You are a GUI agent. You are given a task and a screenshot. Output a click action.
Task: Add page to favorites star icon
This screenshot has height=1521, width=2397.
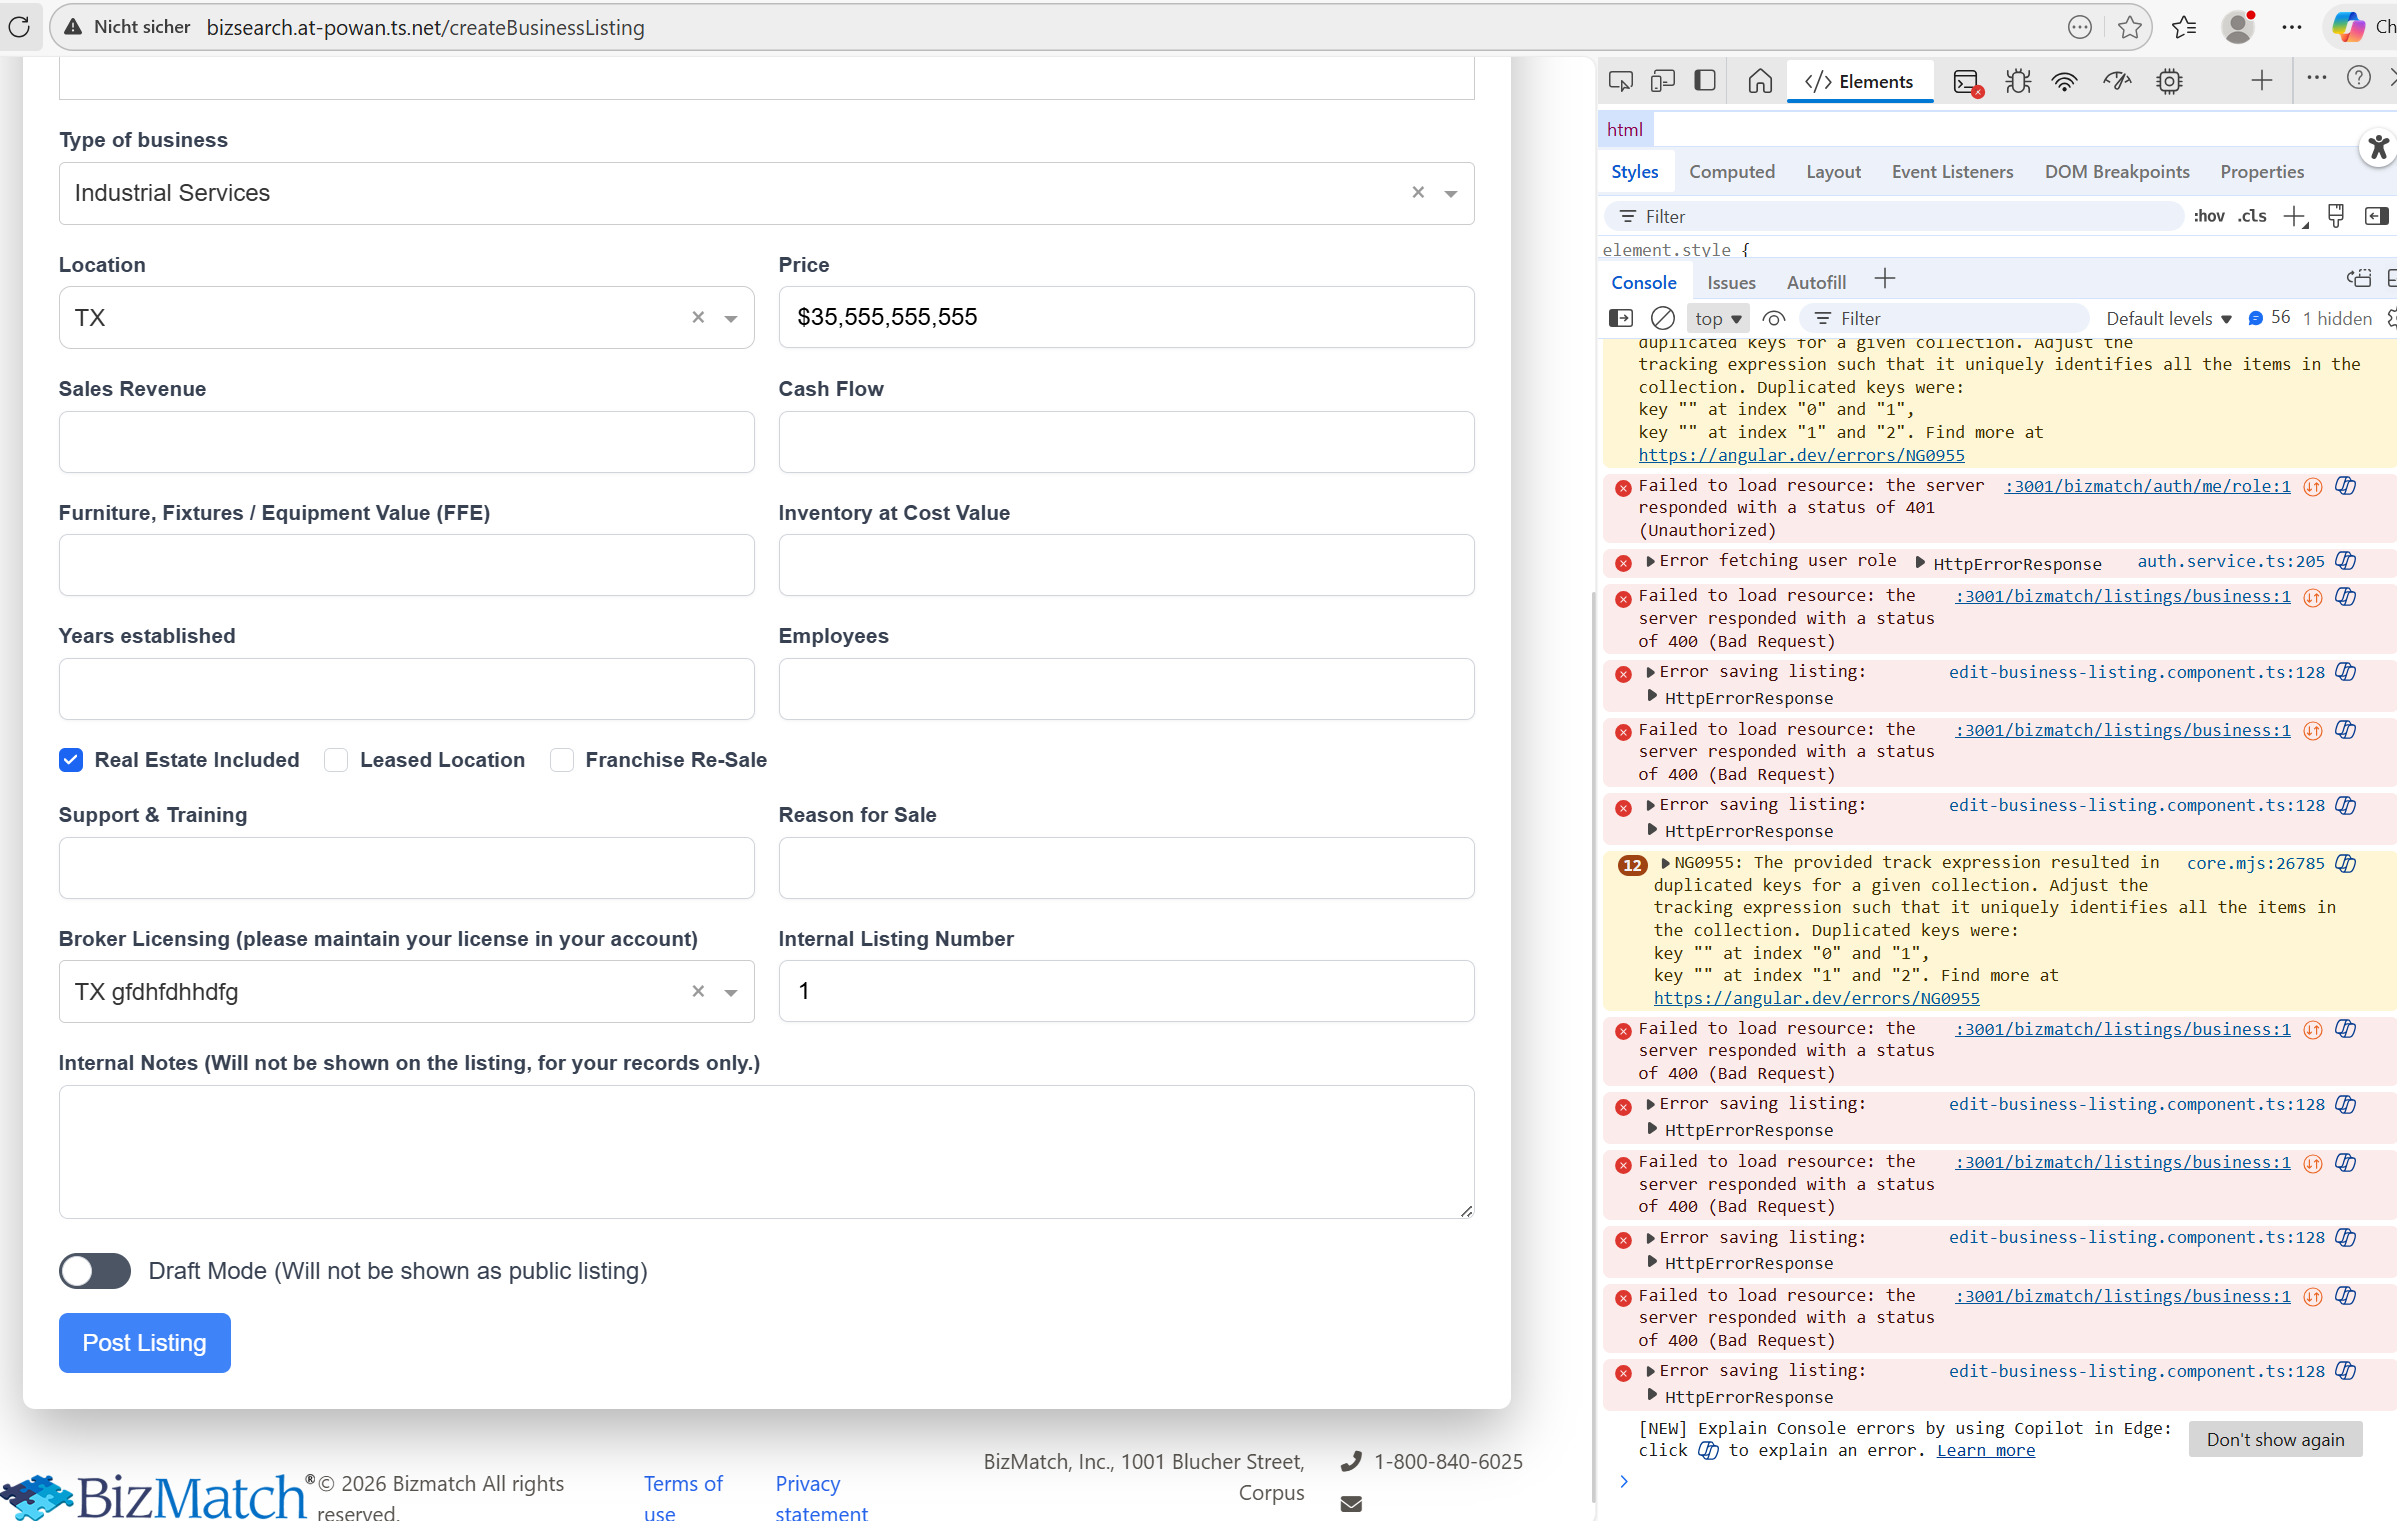[2129, 27]
